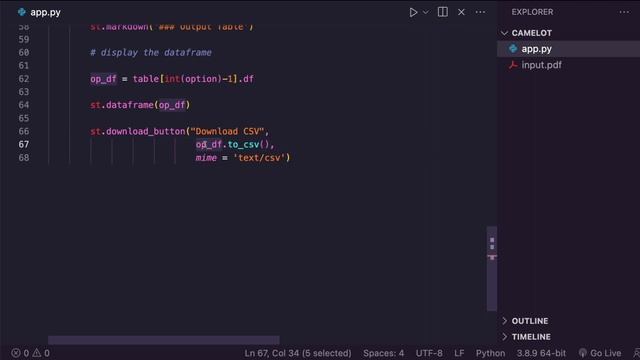Select interpreter 3.8.9 64-bit
This screenshot has height=360, width=640.
tap(541, 353)
